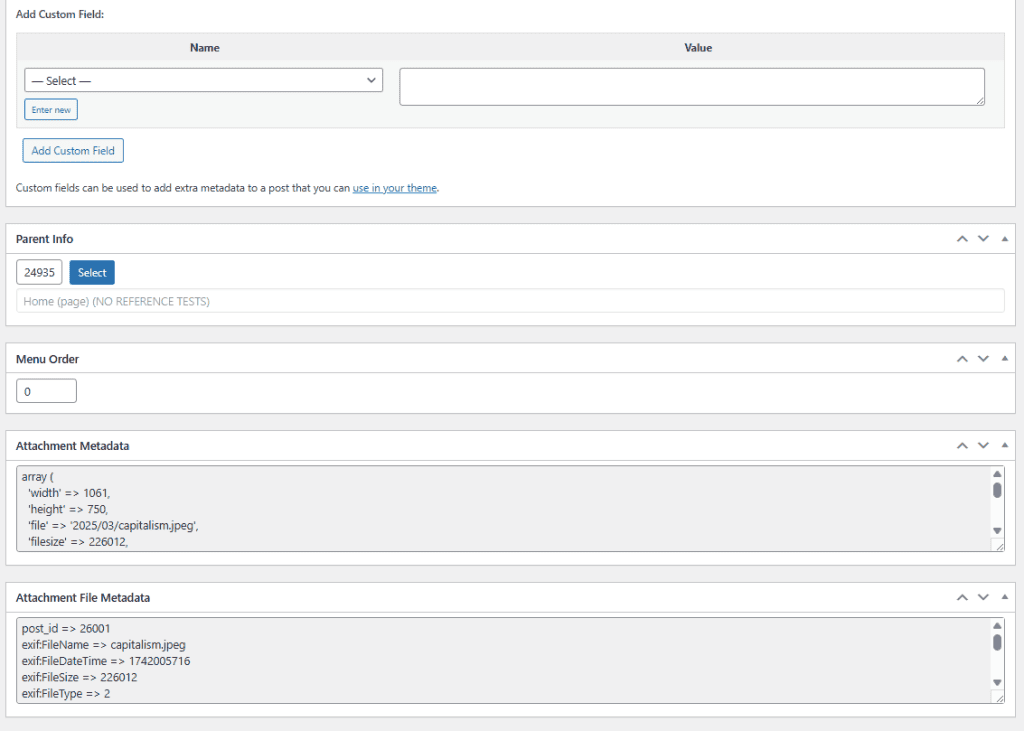Move Attachment Metadata panel down
Image resolution: width=1024 pixels, height=731 pixels.
click(983, 446)
